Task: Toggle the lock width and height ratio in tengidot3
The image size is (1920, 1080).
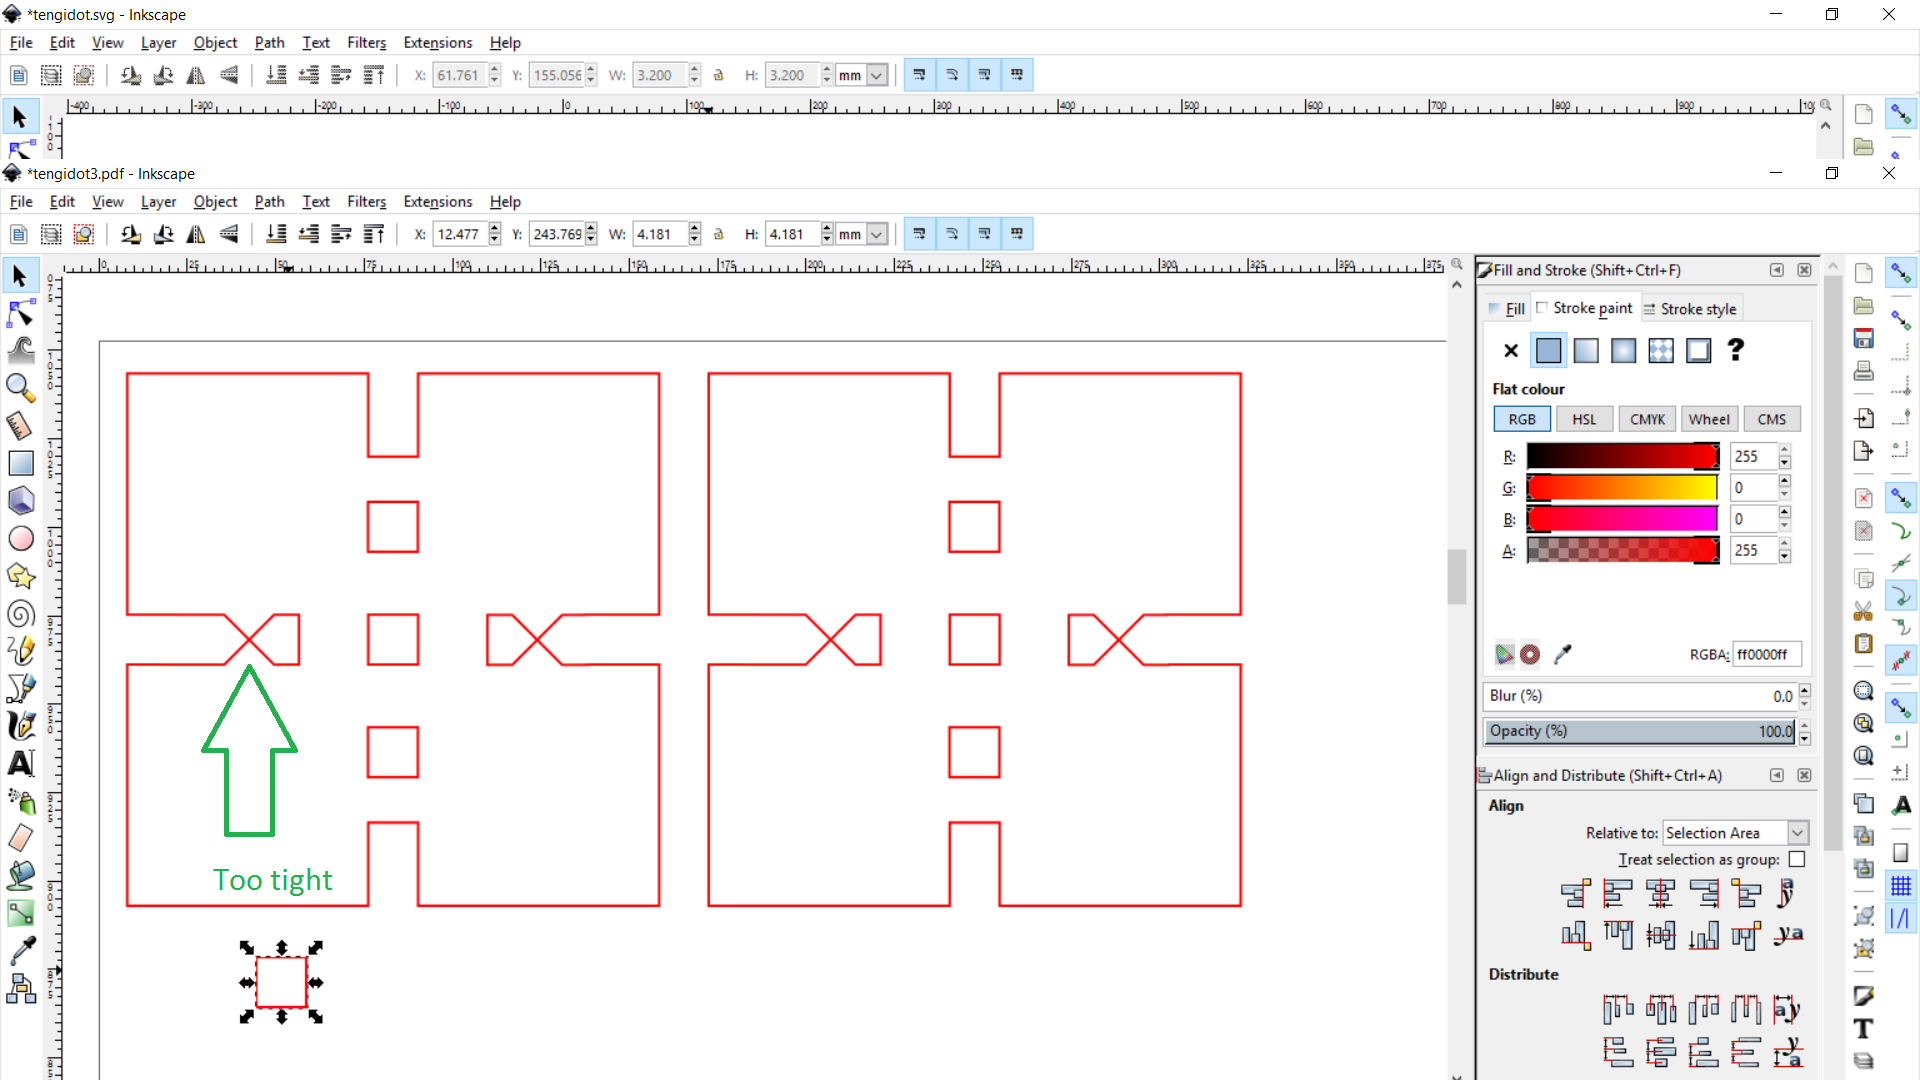Action: 718,234
